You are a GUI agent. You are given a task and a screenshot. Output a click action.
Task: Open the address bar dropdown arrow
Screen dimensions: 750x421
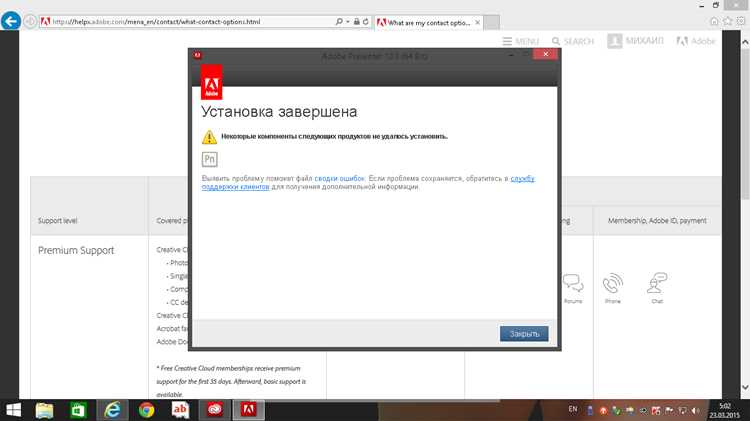point(347,22)
